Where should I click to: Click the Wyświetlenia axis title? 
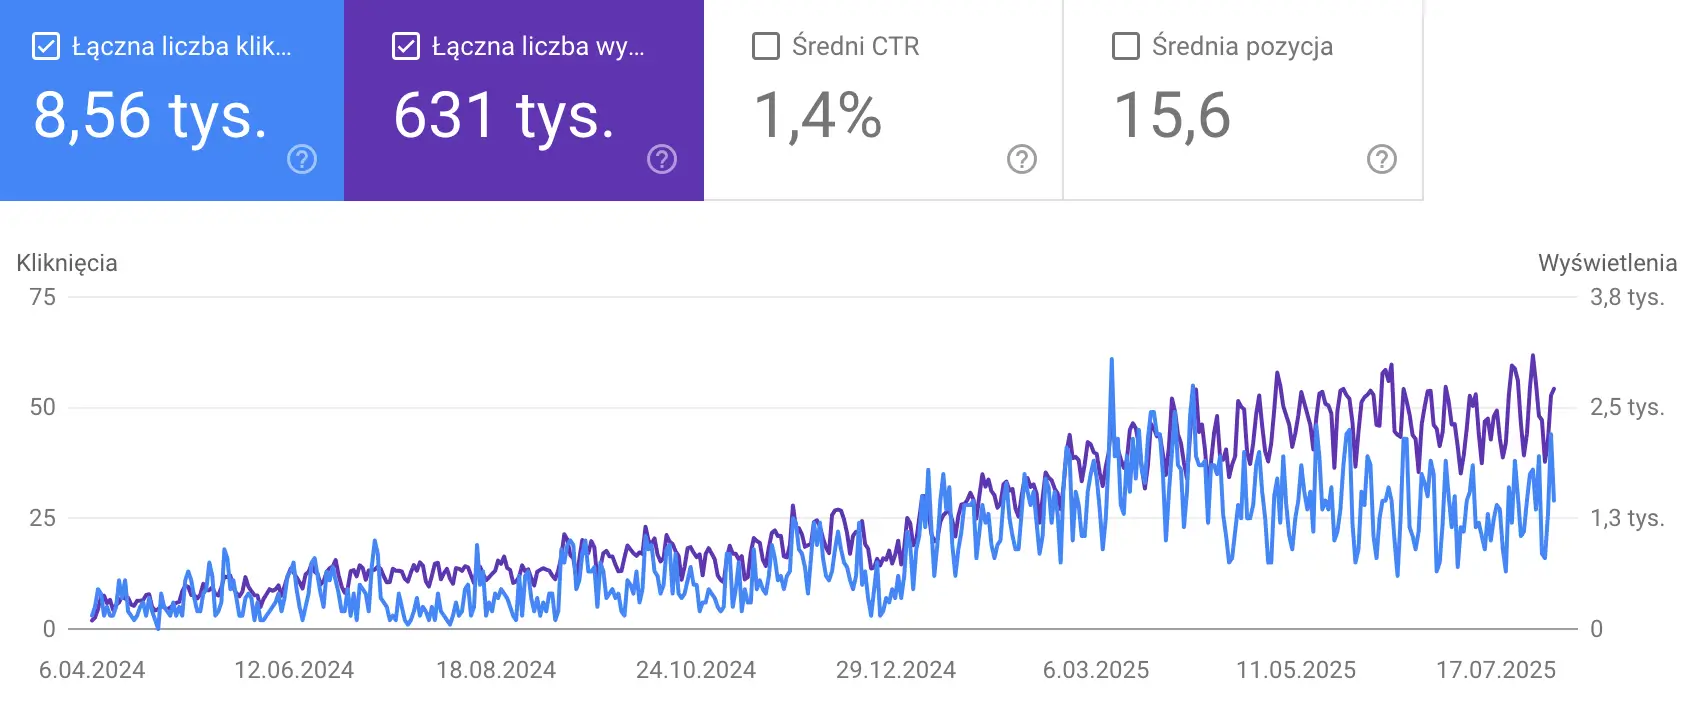(1607, 263)
